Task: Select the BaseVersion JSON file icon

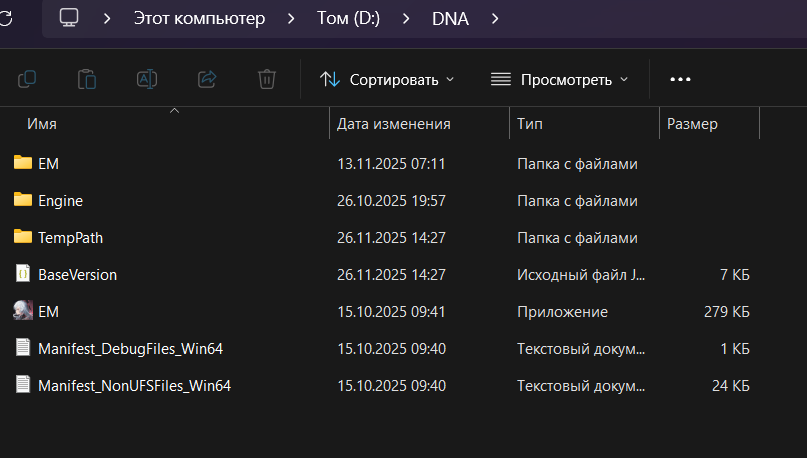Action: pyautogui.click(x=24, y=274)
